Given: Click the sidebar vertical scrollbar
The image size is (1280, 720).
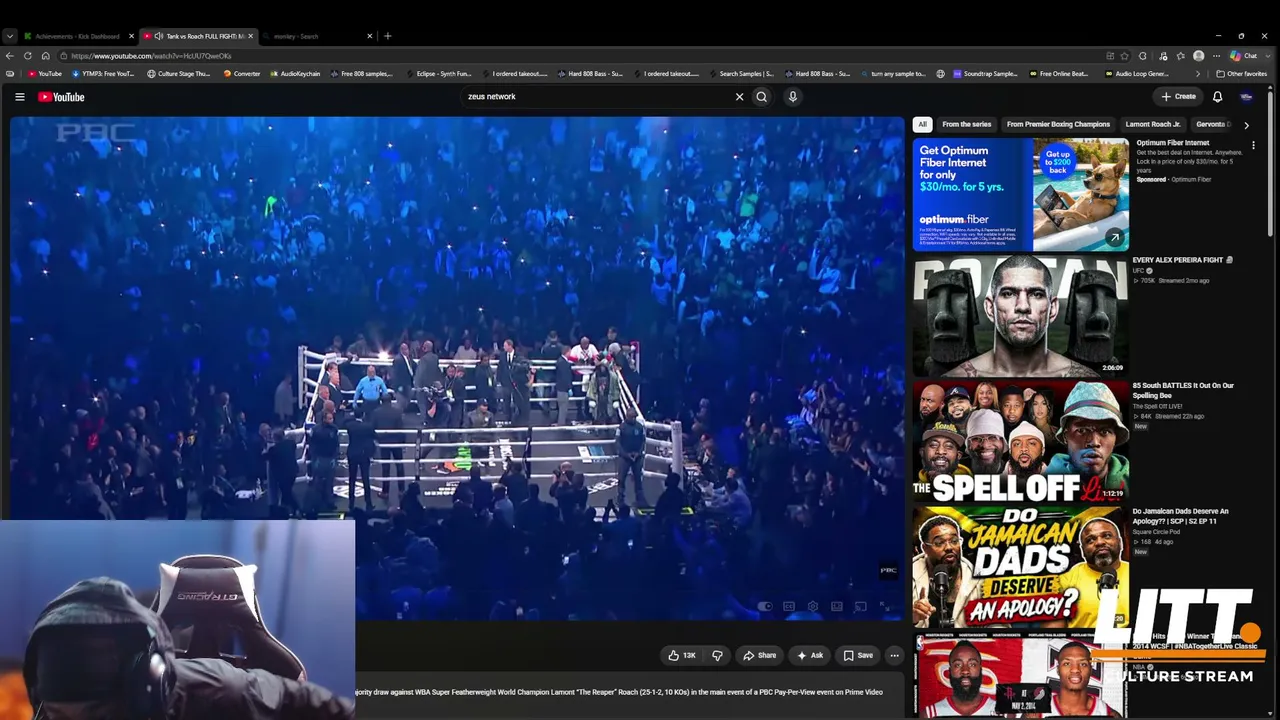Looking at the screenshot, I should tap(1270, 165).
